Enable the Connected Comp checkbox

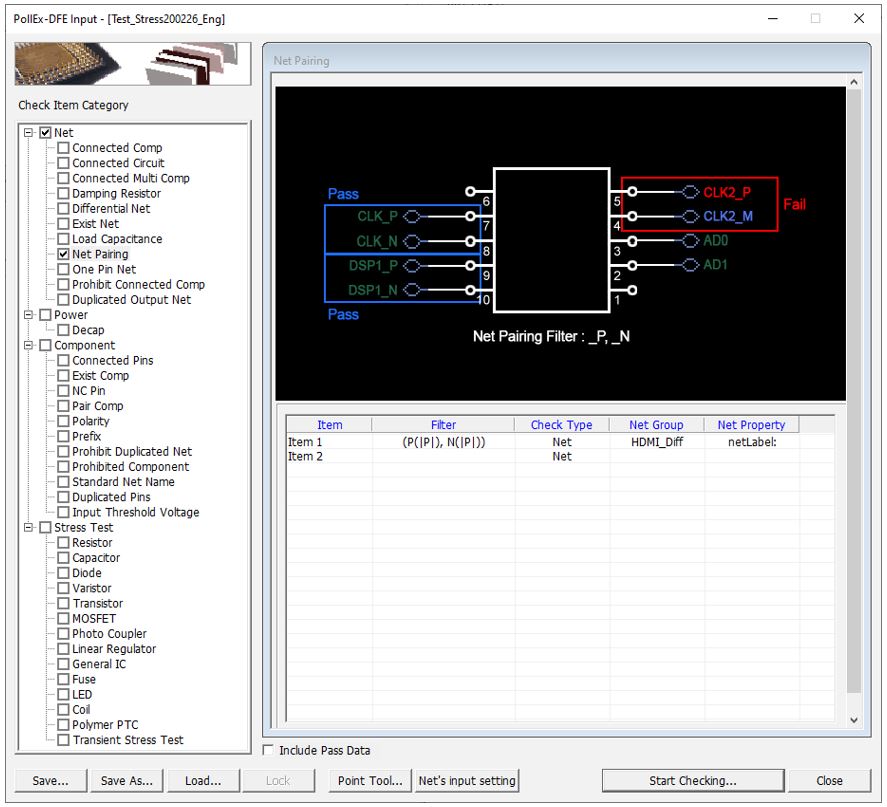[64, 148]
